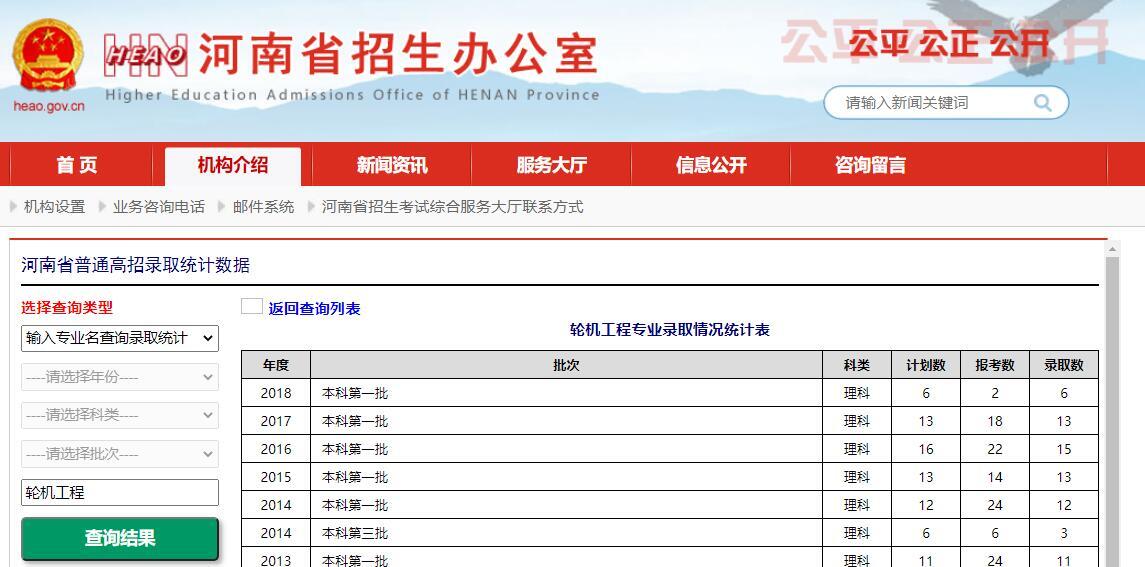Click the icon beside 返回查询列表
The image size is (1145, 567).
click(x=252, y=307)
